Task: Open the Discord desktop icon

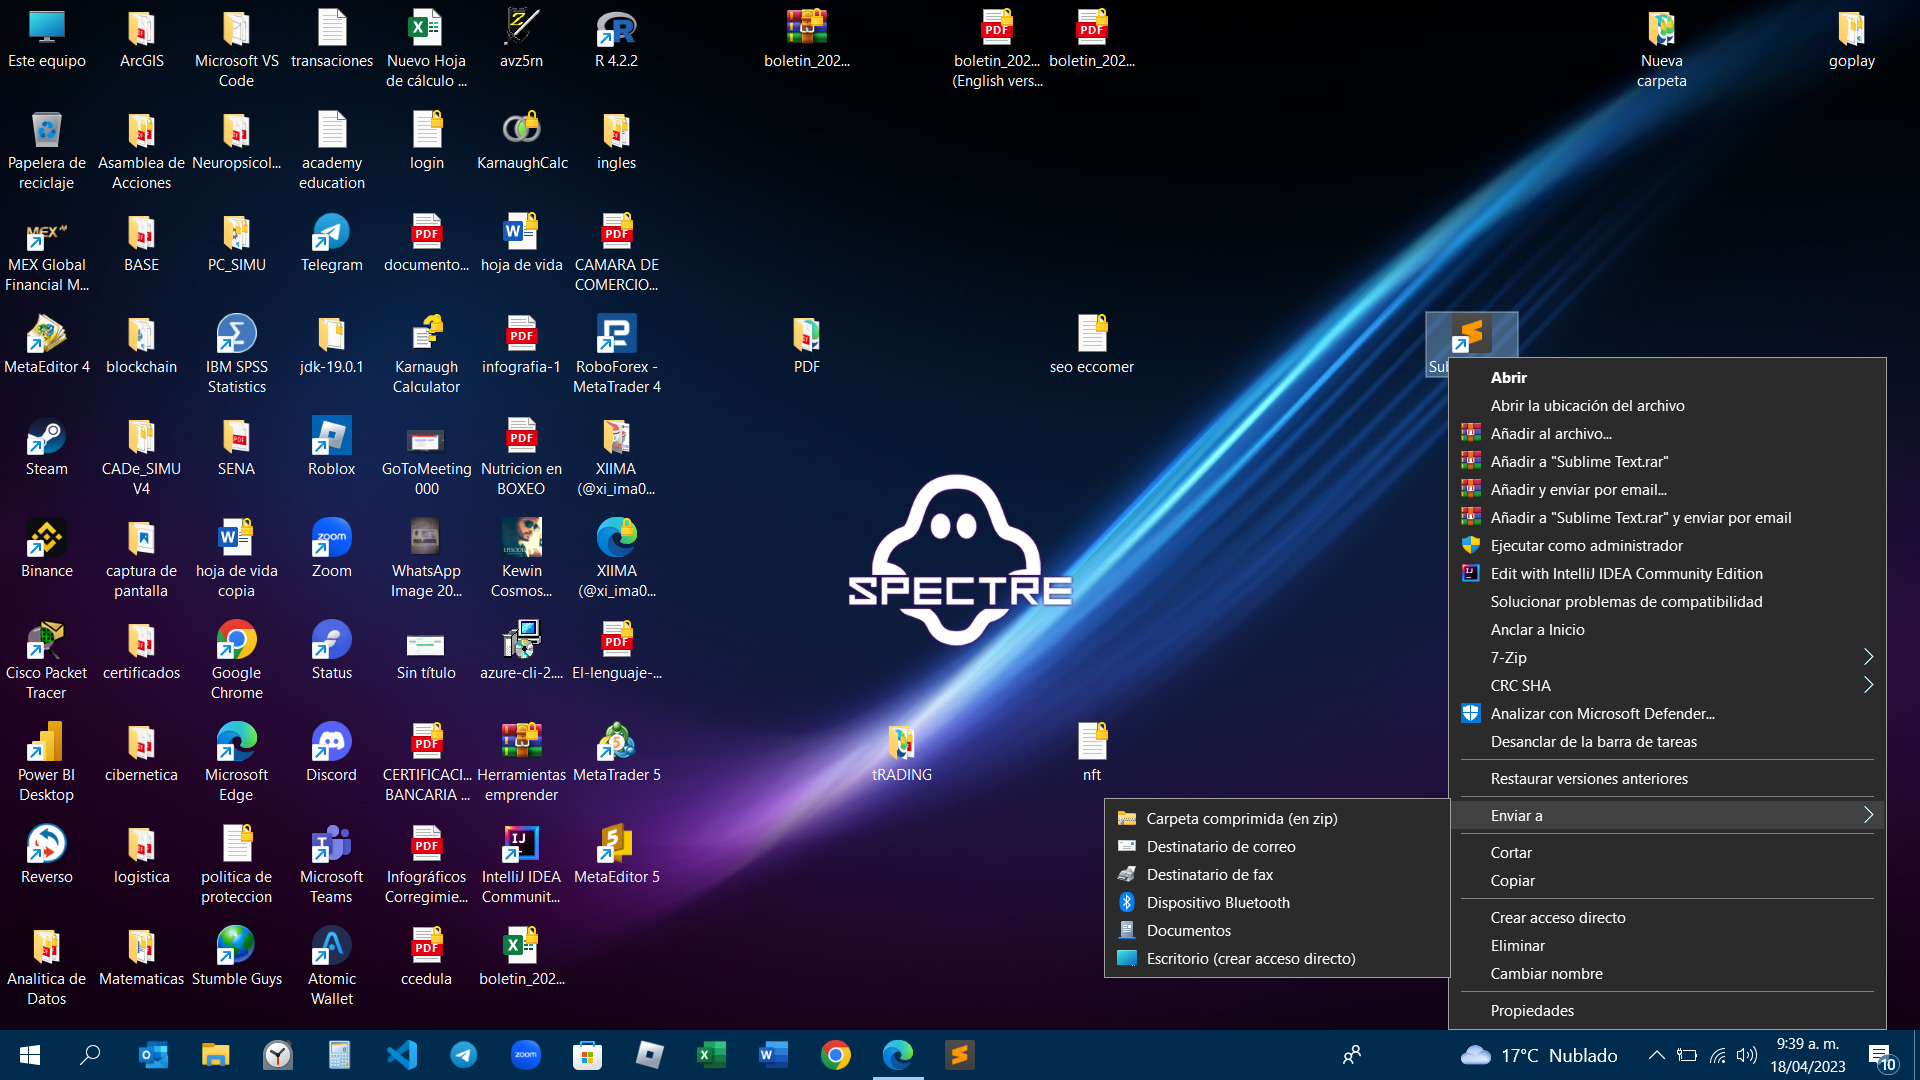Action: coord(331,753)
